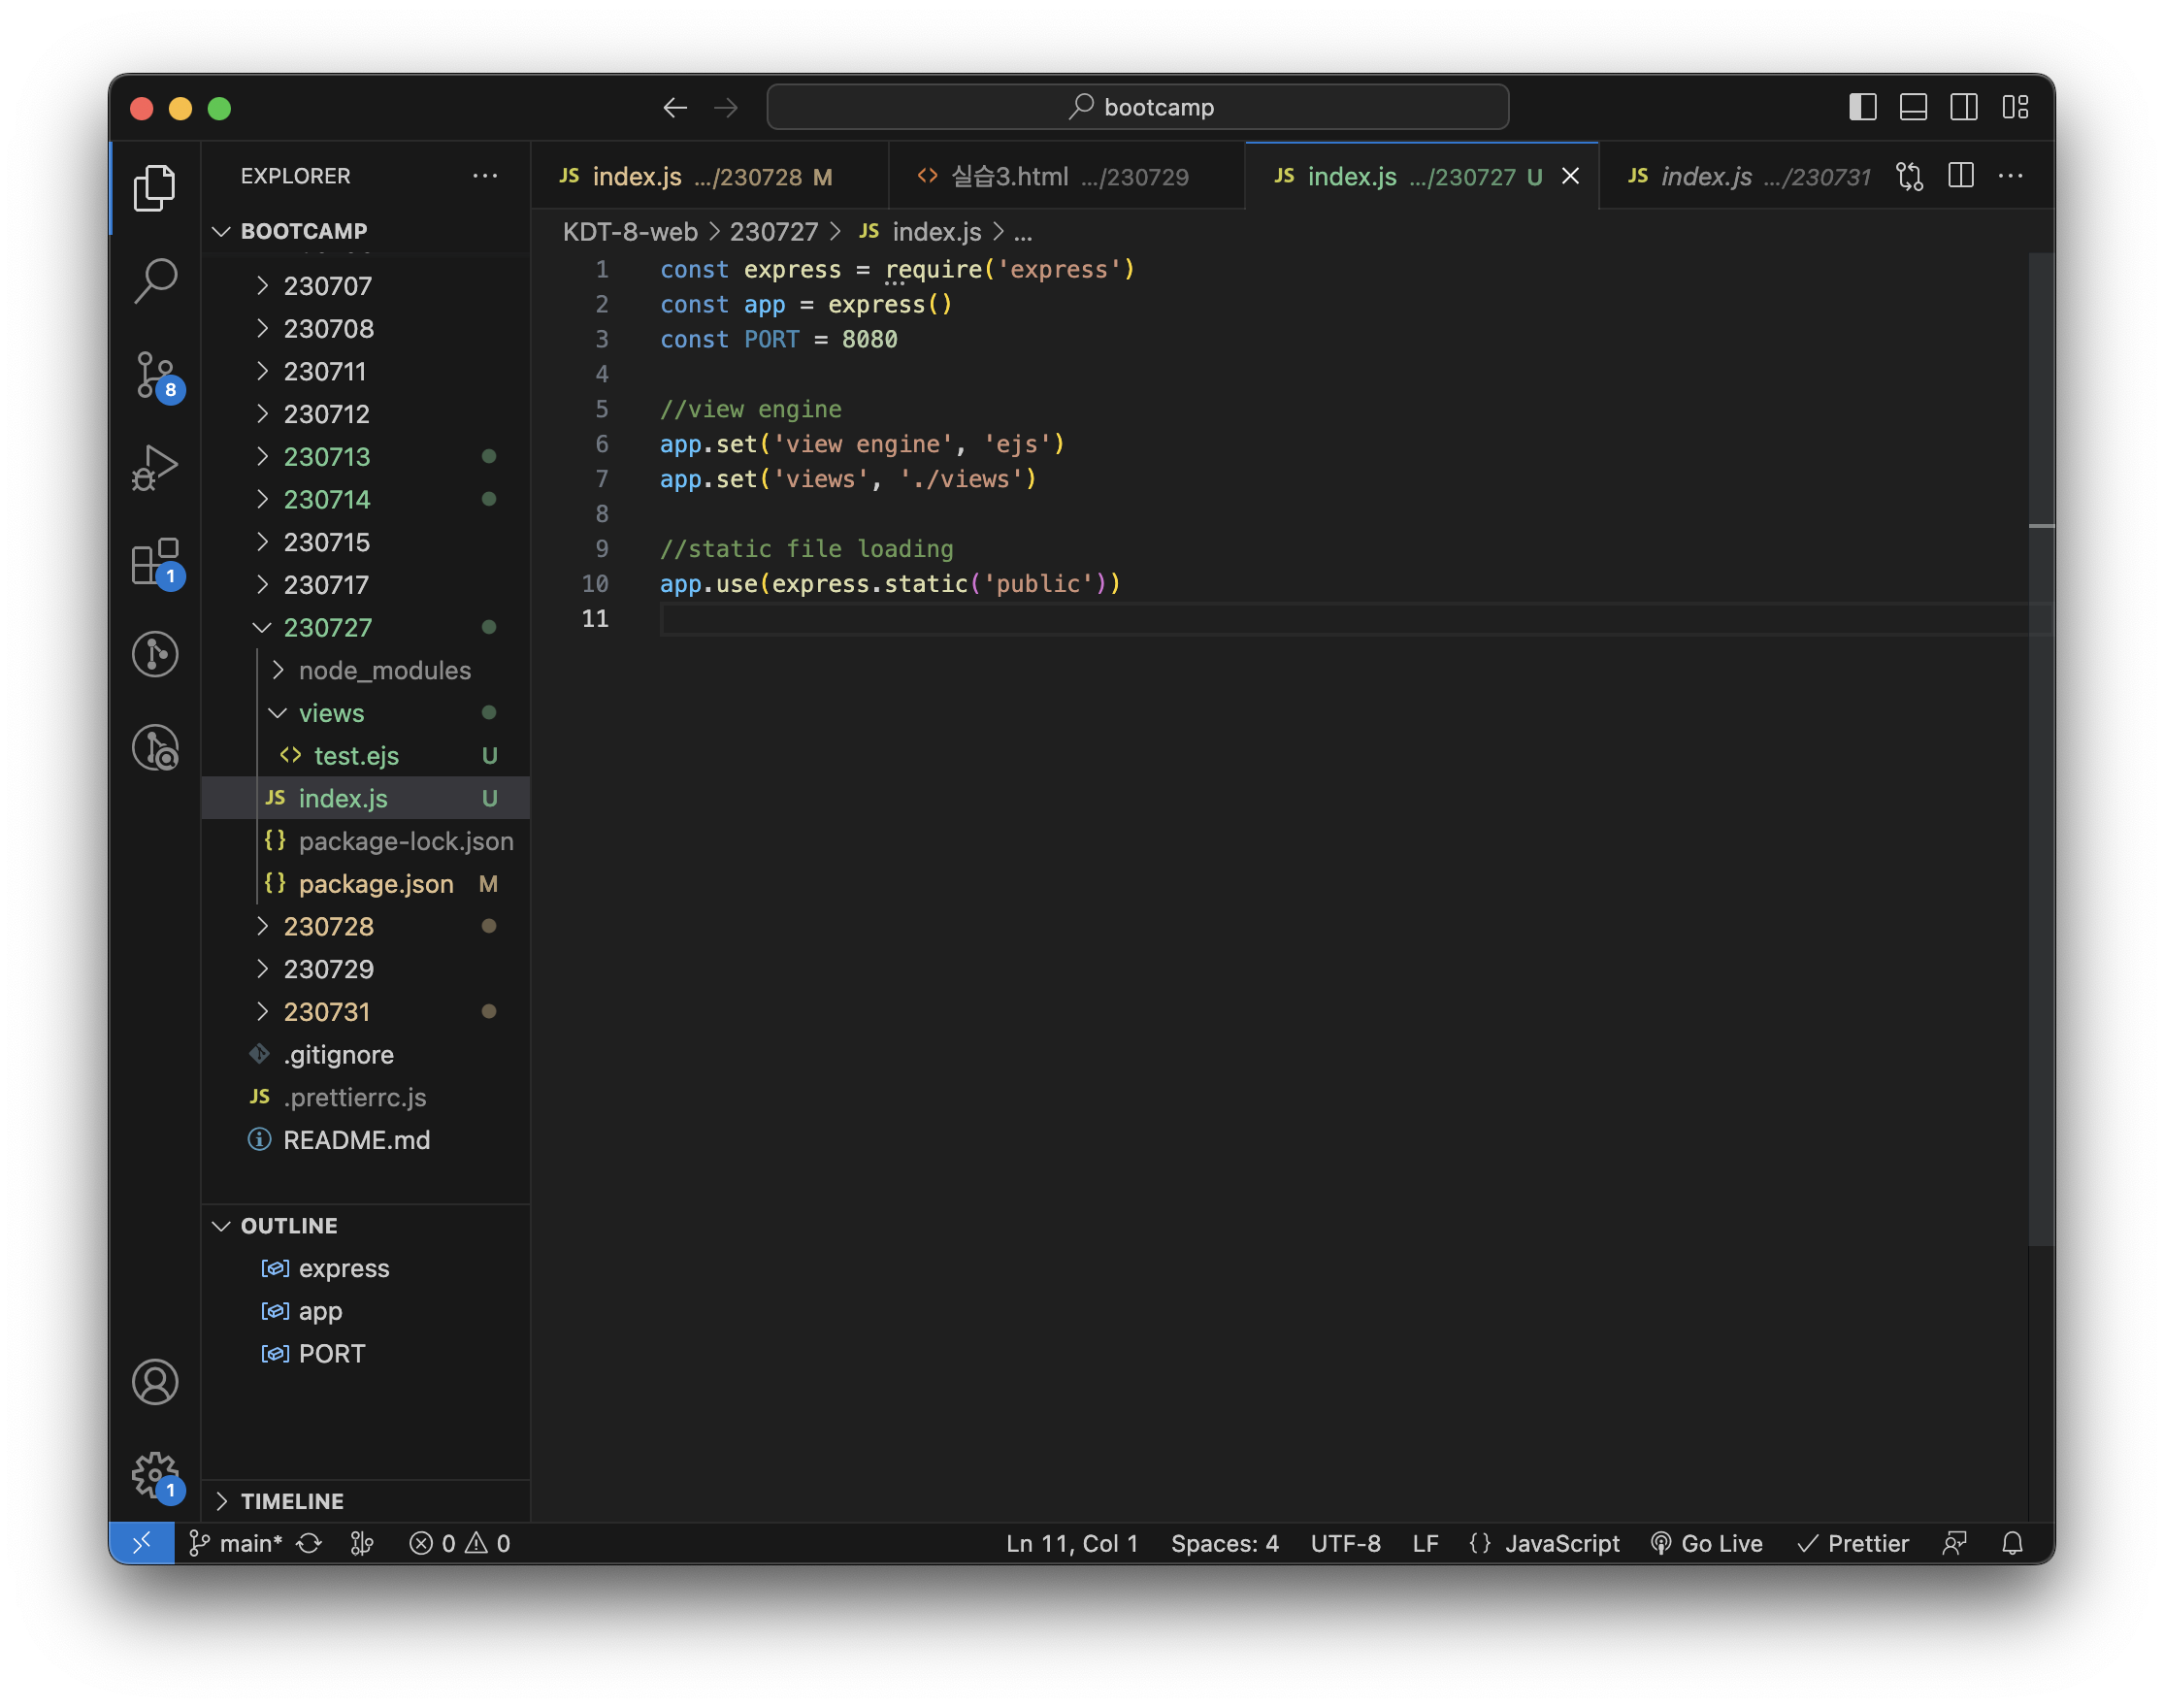Open the GitLens inspect activity icon
Viewport: 2164px width, 1708px height.
(x=155, y=747)
